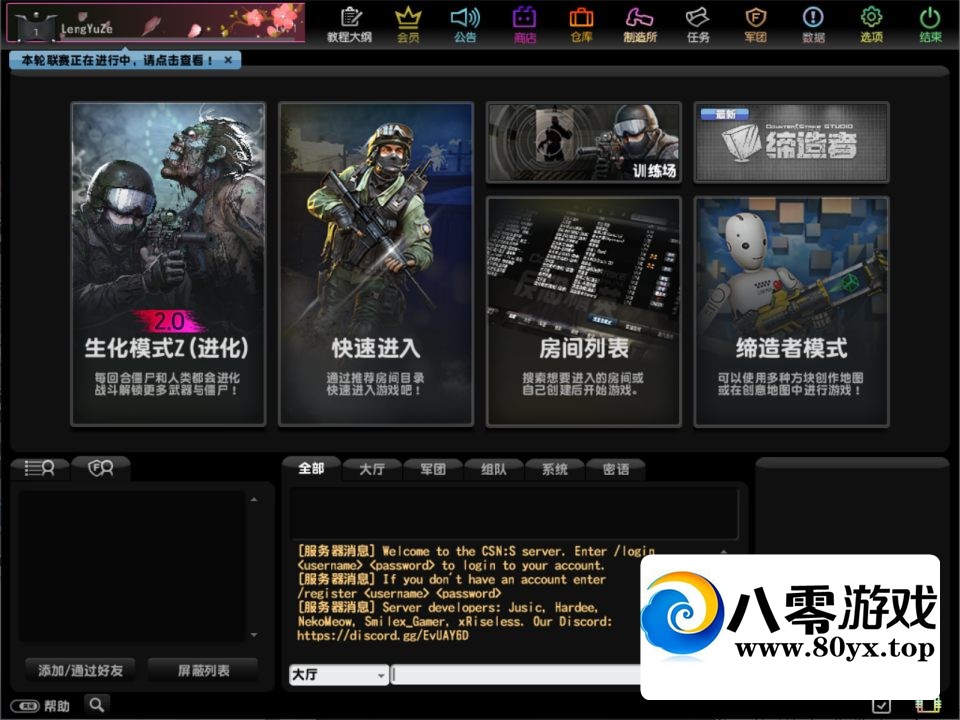
Task: Open 选项 options gear
Action: coord(871,25)
